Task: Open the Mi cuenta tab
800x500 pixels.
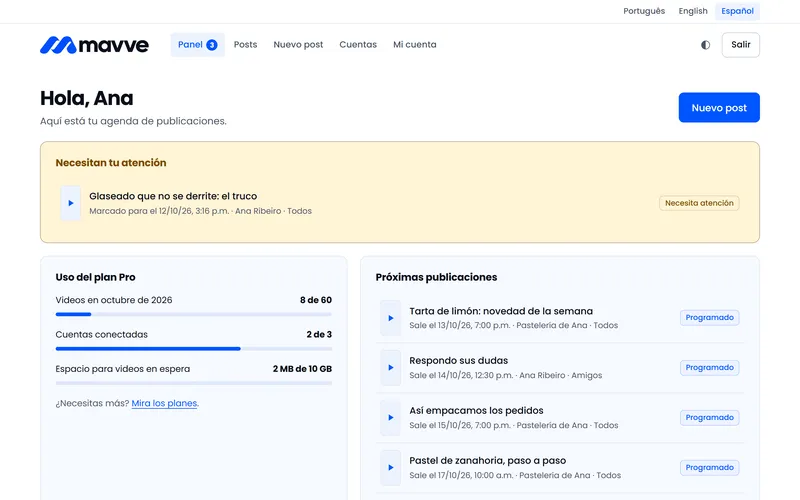Action: (x=415, y=45)
